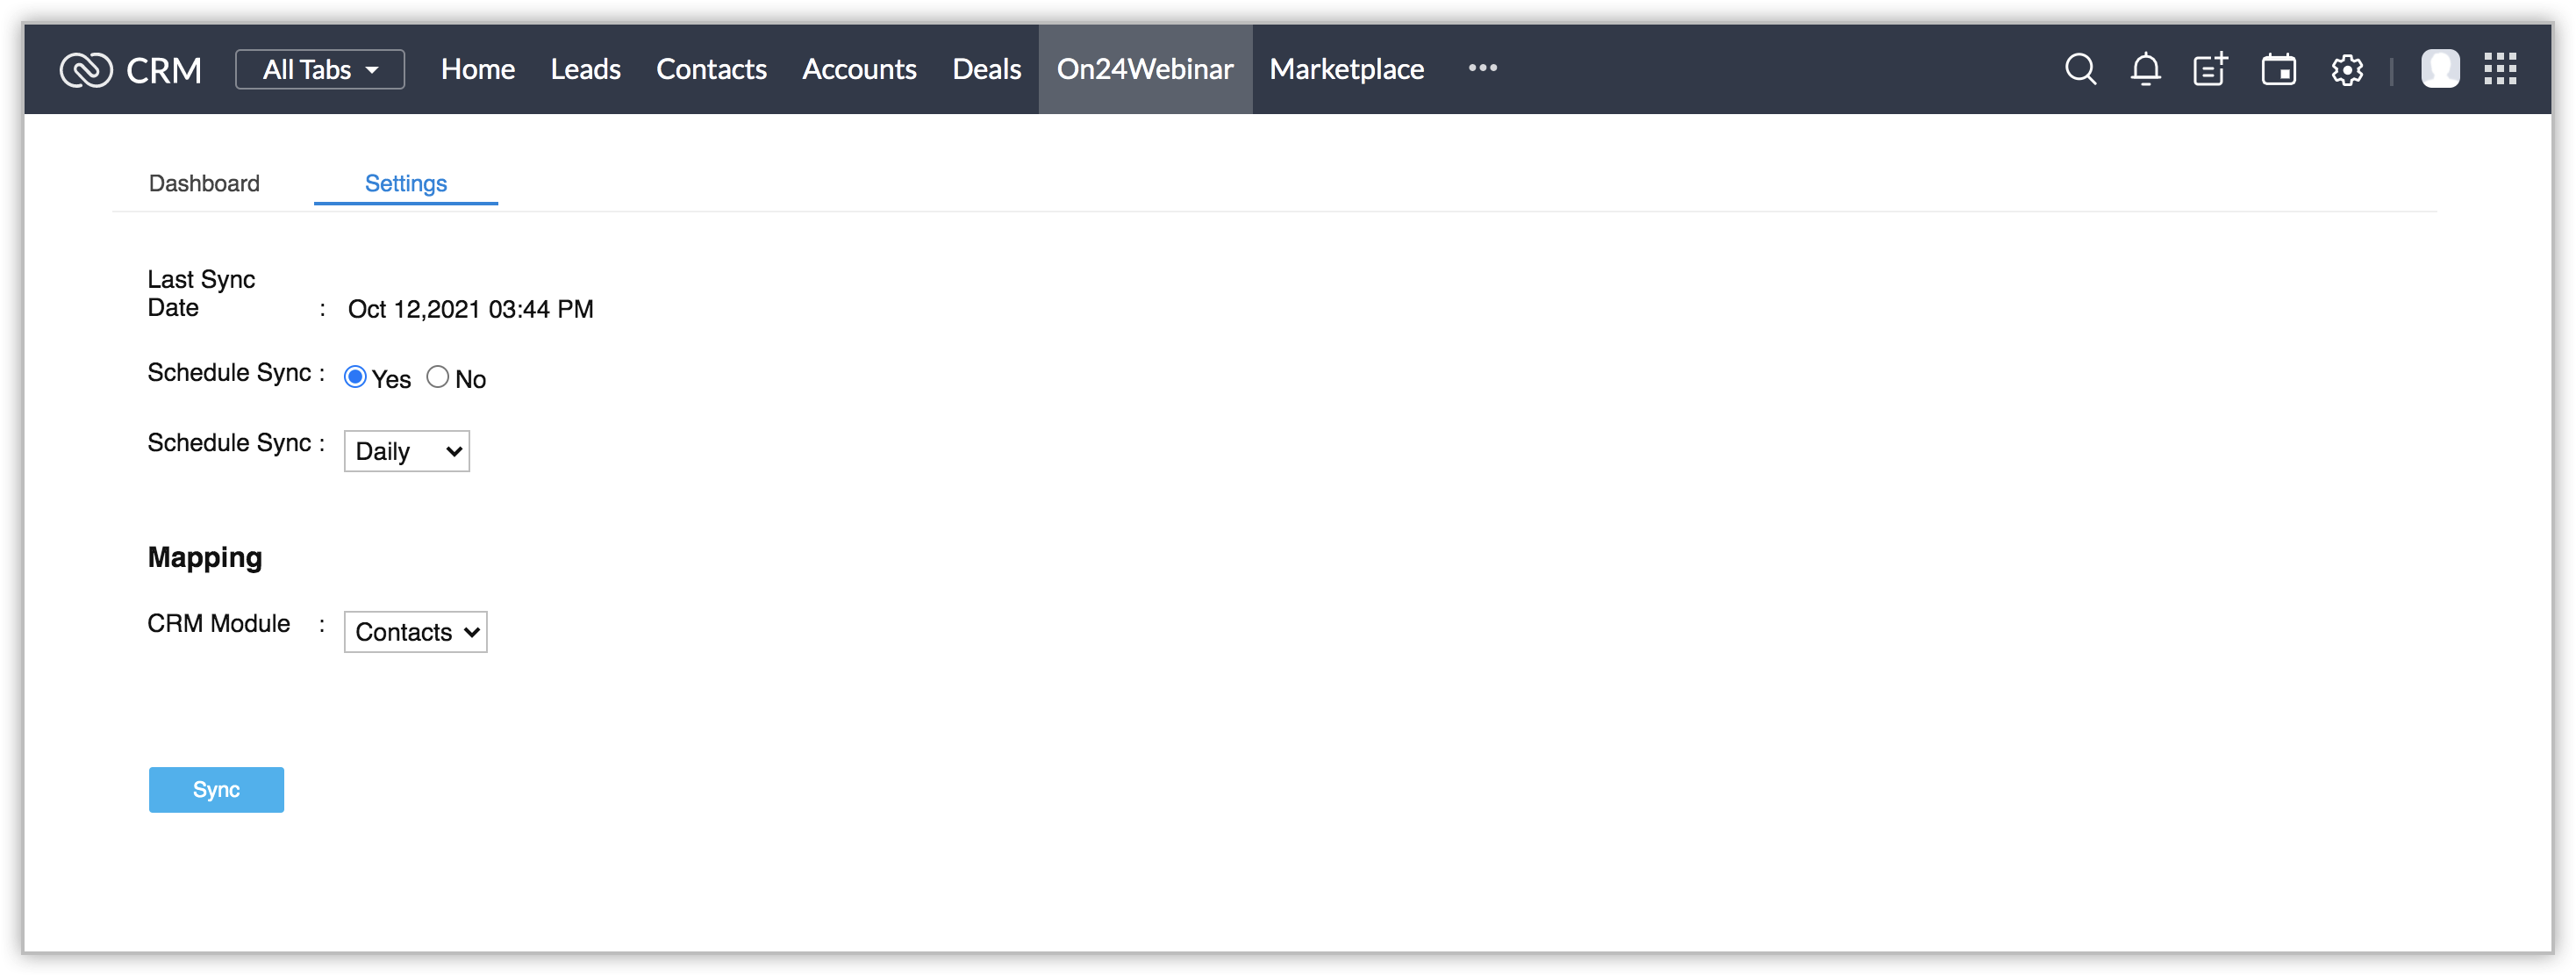Image resolution: width=2576 pixels, height=976 pixels.
Task: Open the apps grid icon
Action: pyautogui.click(x=2500, y=69)
